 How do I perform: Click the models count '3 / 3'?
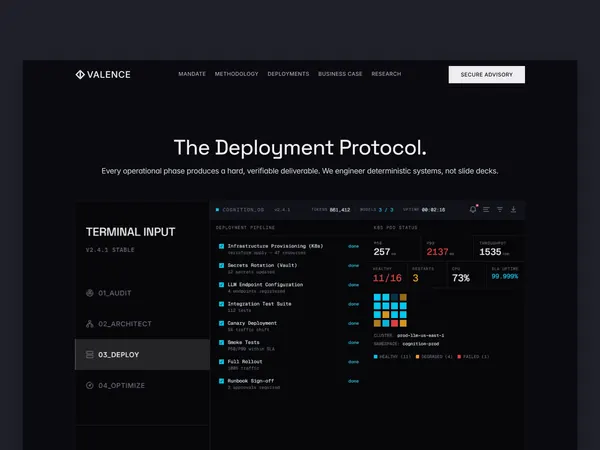point(386,210)
